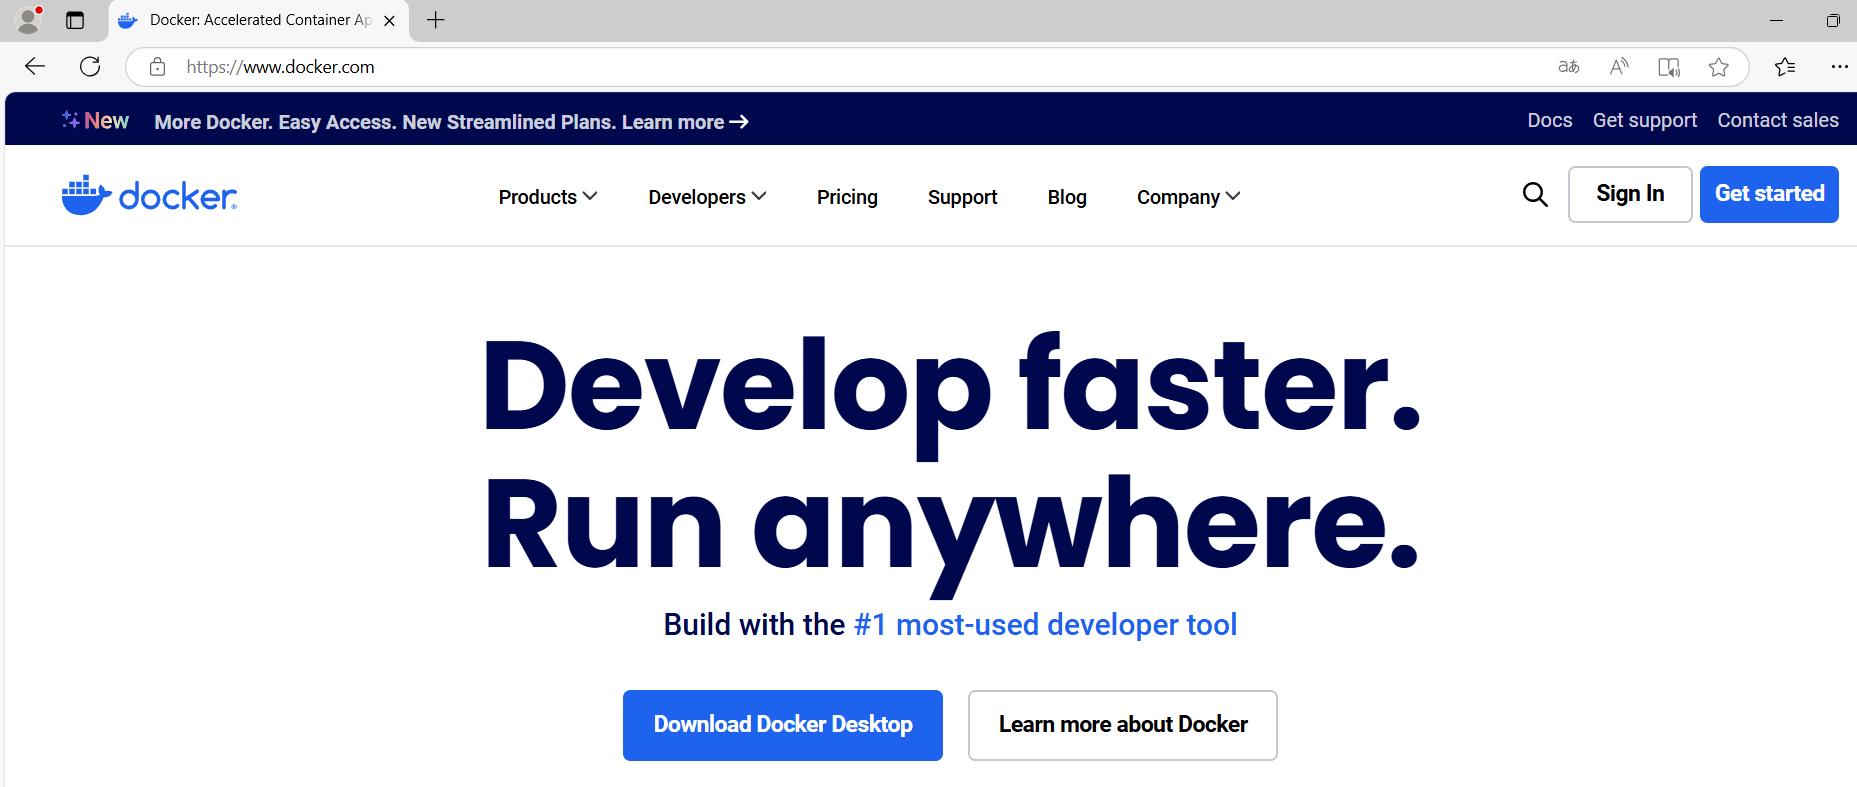Close the Docker browser tab
Viewport: 1857px width, 787px height.
point(389,20)
